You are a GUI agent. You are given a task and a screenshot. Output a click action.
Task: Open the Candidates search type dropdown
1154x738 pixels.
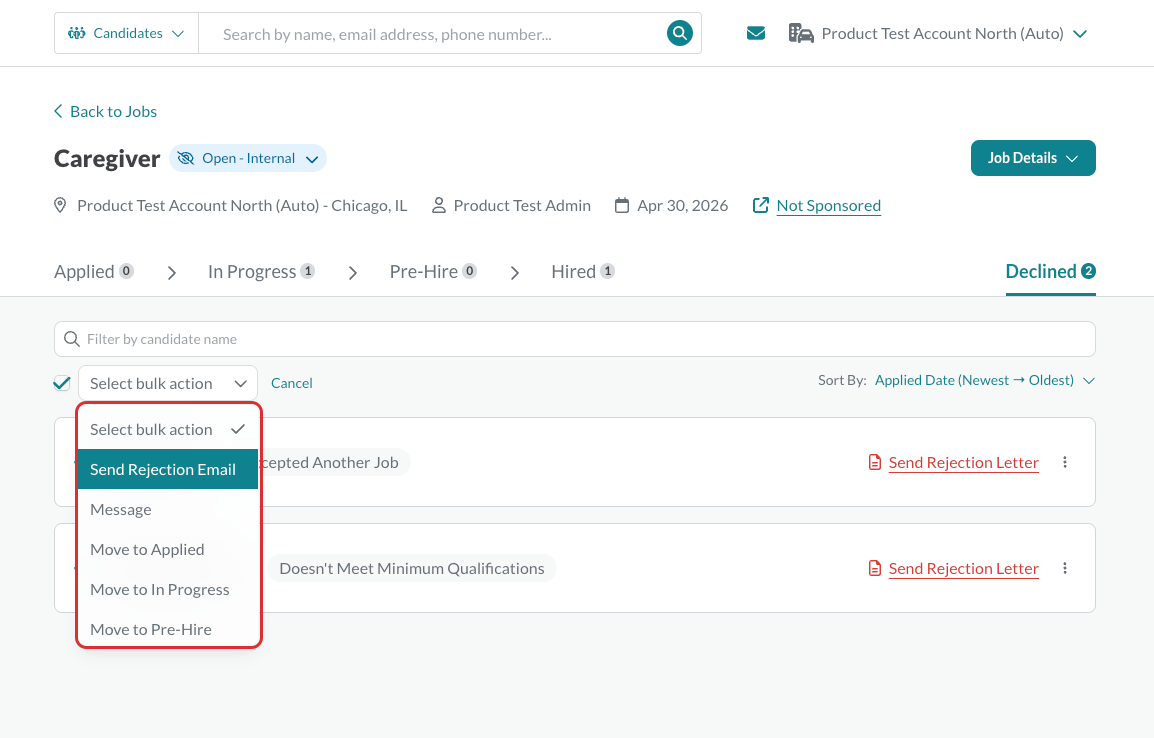click(x=127, y=33)
